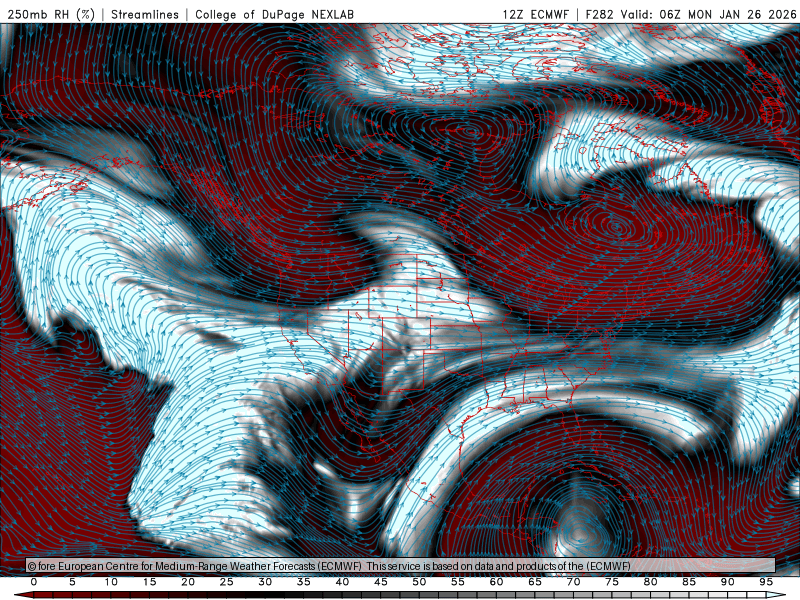Screen dimensions: 800x600
Task: Click the "250mb RH (%)" title text
Action: [x=51, y=14]
